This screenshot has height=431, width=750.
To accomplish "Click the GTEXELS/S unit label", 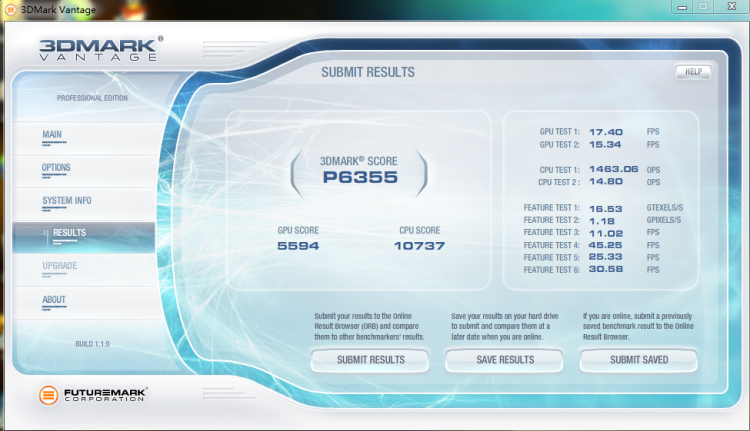I will [665, 208].
